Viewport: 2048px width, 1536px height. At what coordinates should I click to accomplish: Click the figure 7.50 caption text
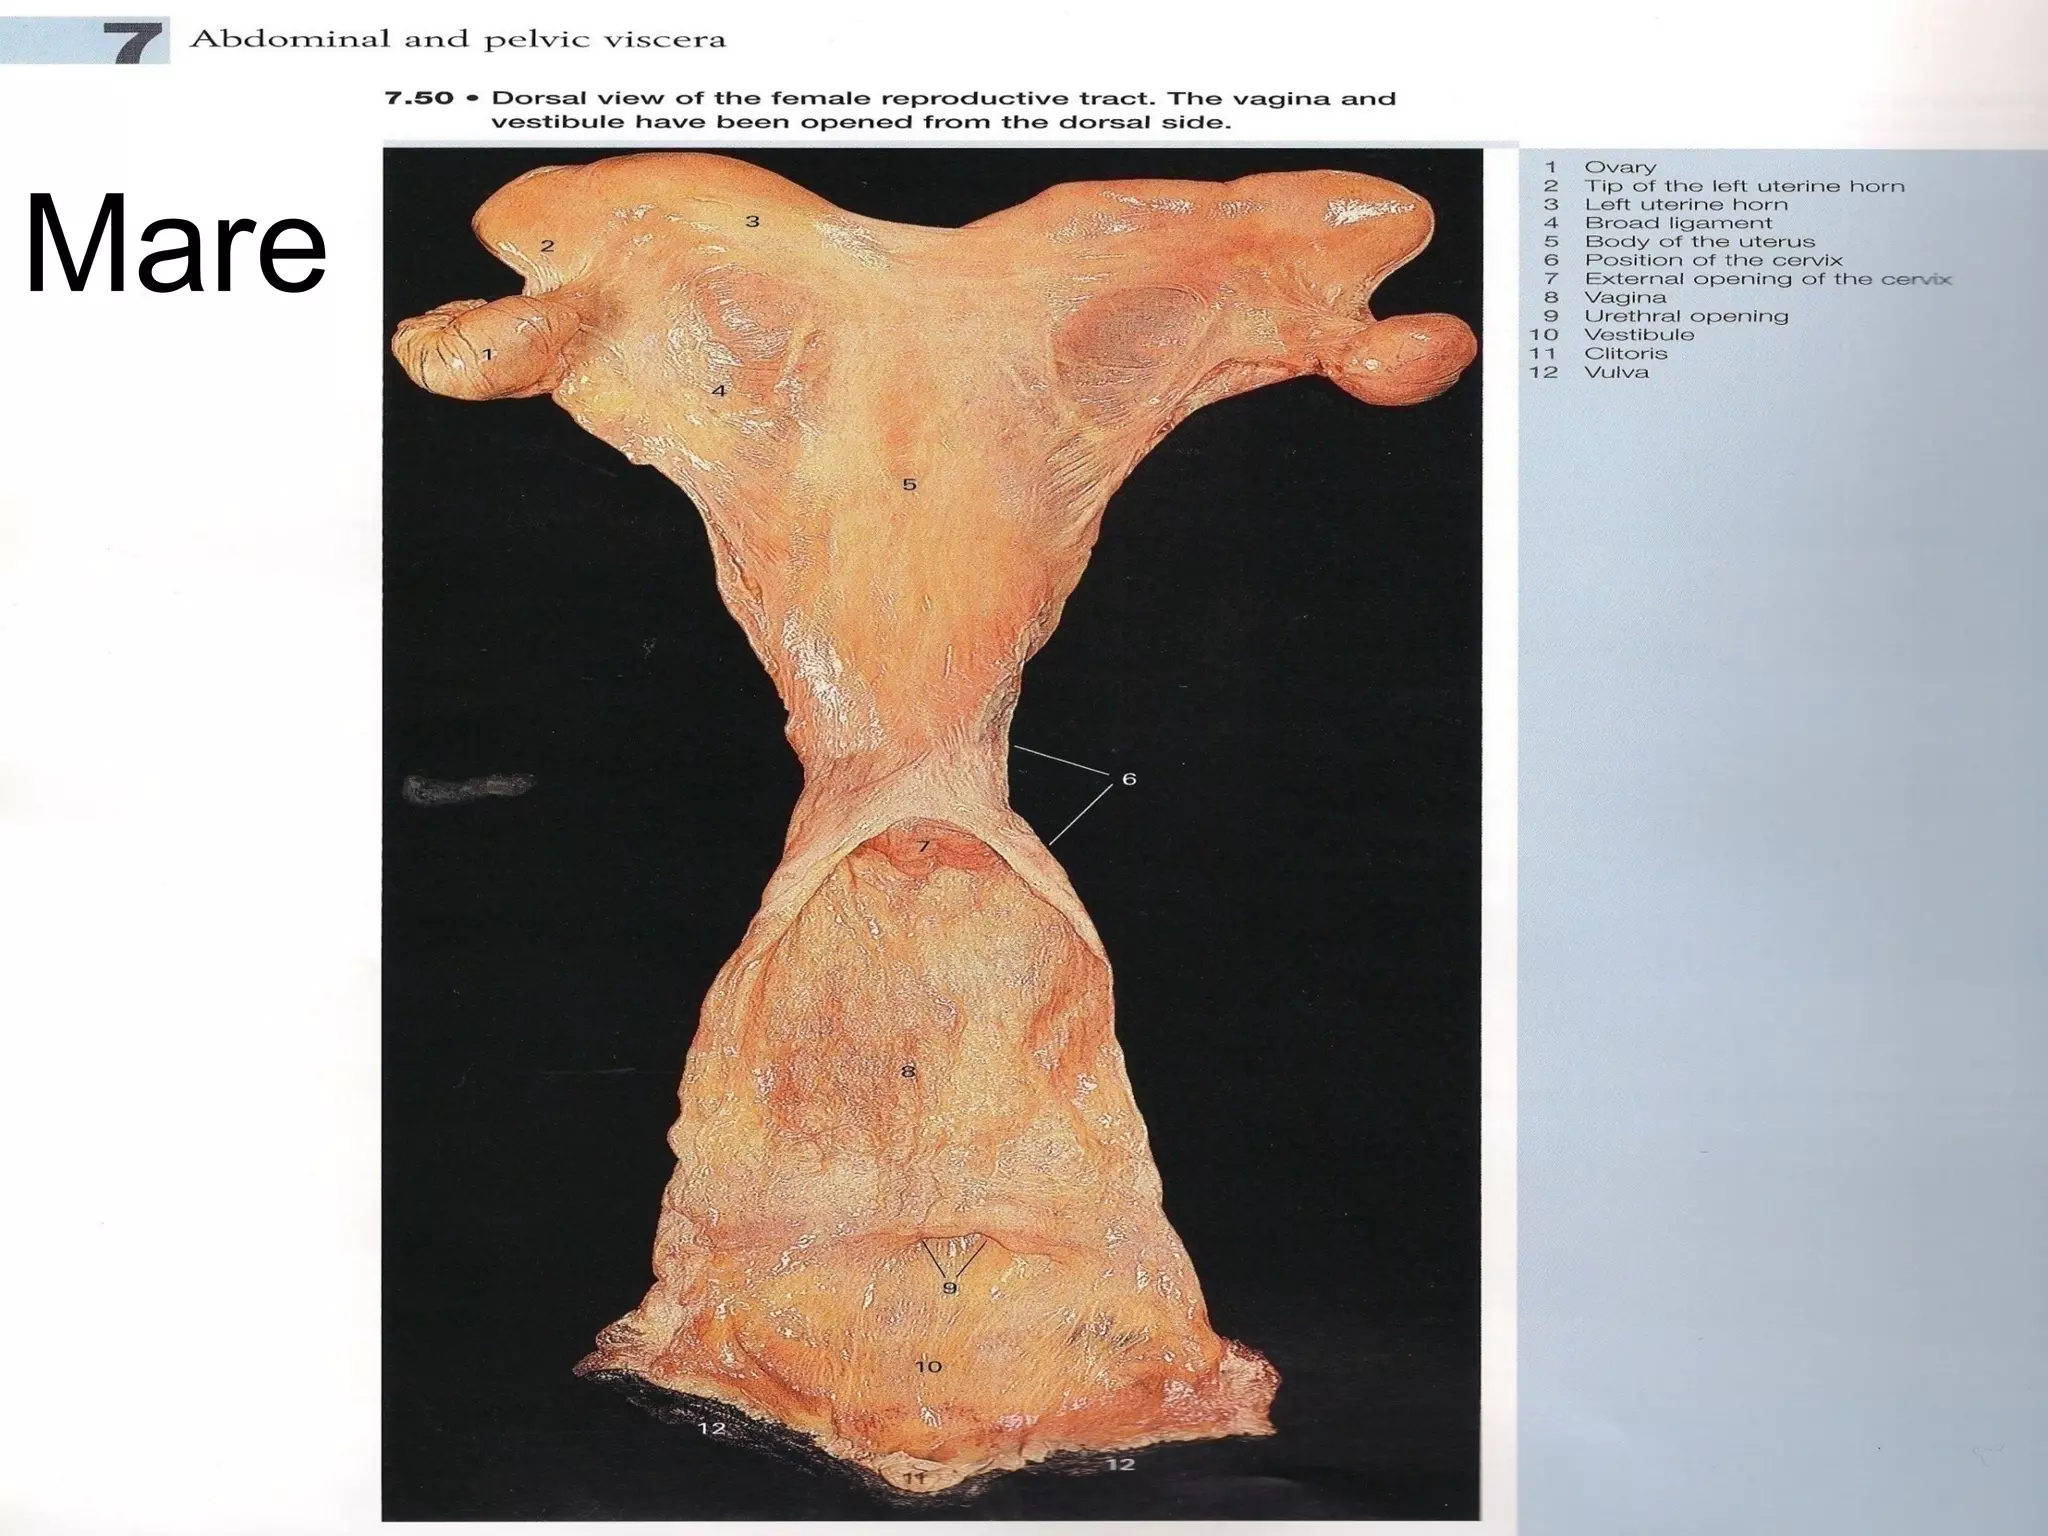click(x=890, y=111)
